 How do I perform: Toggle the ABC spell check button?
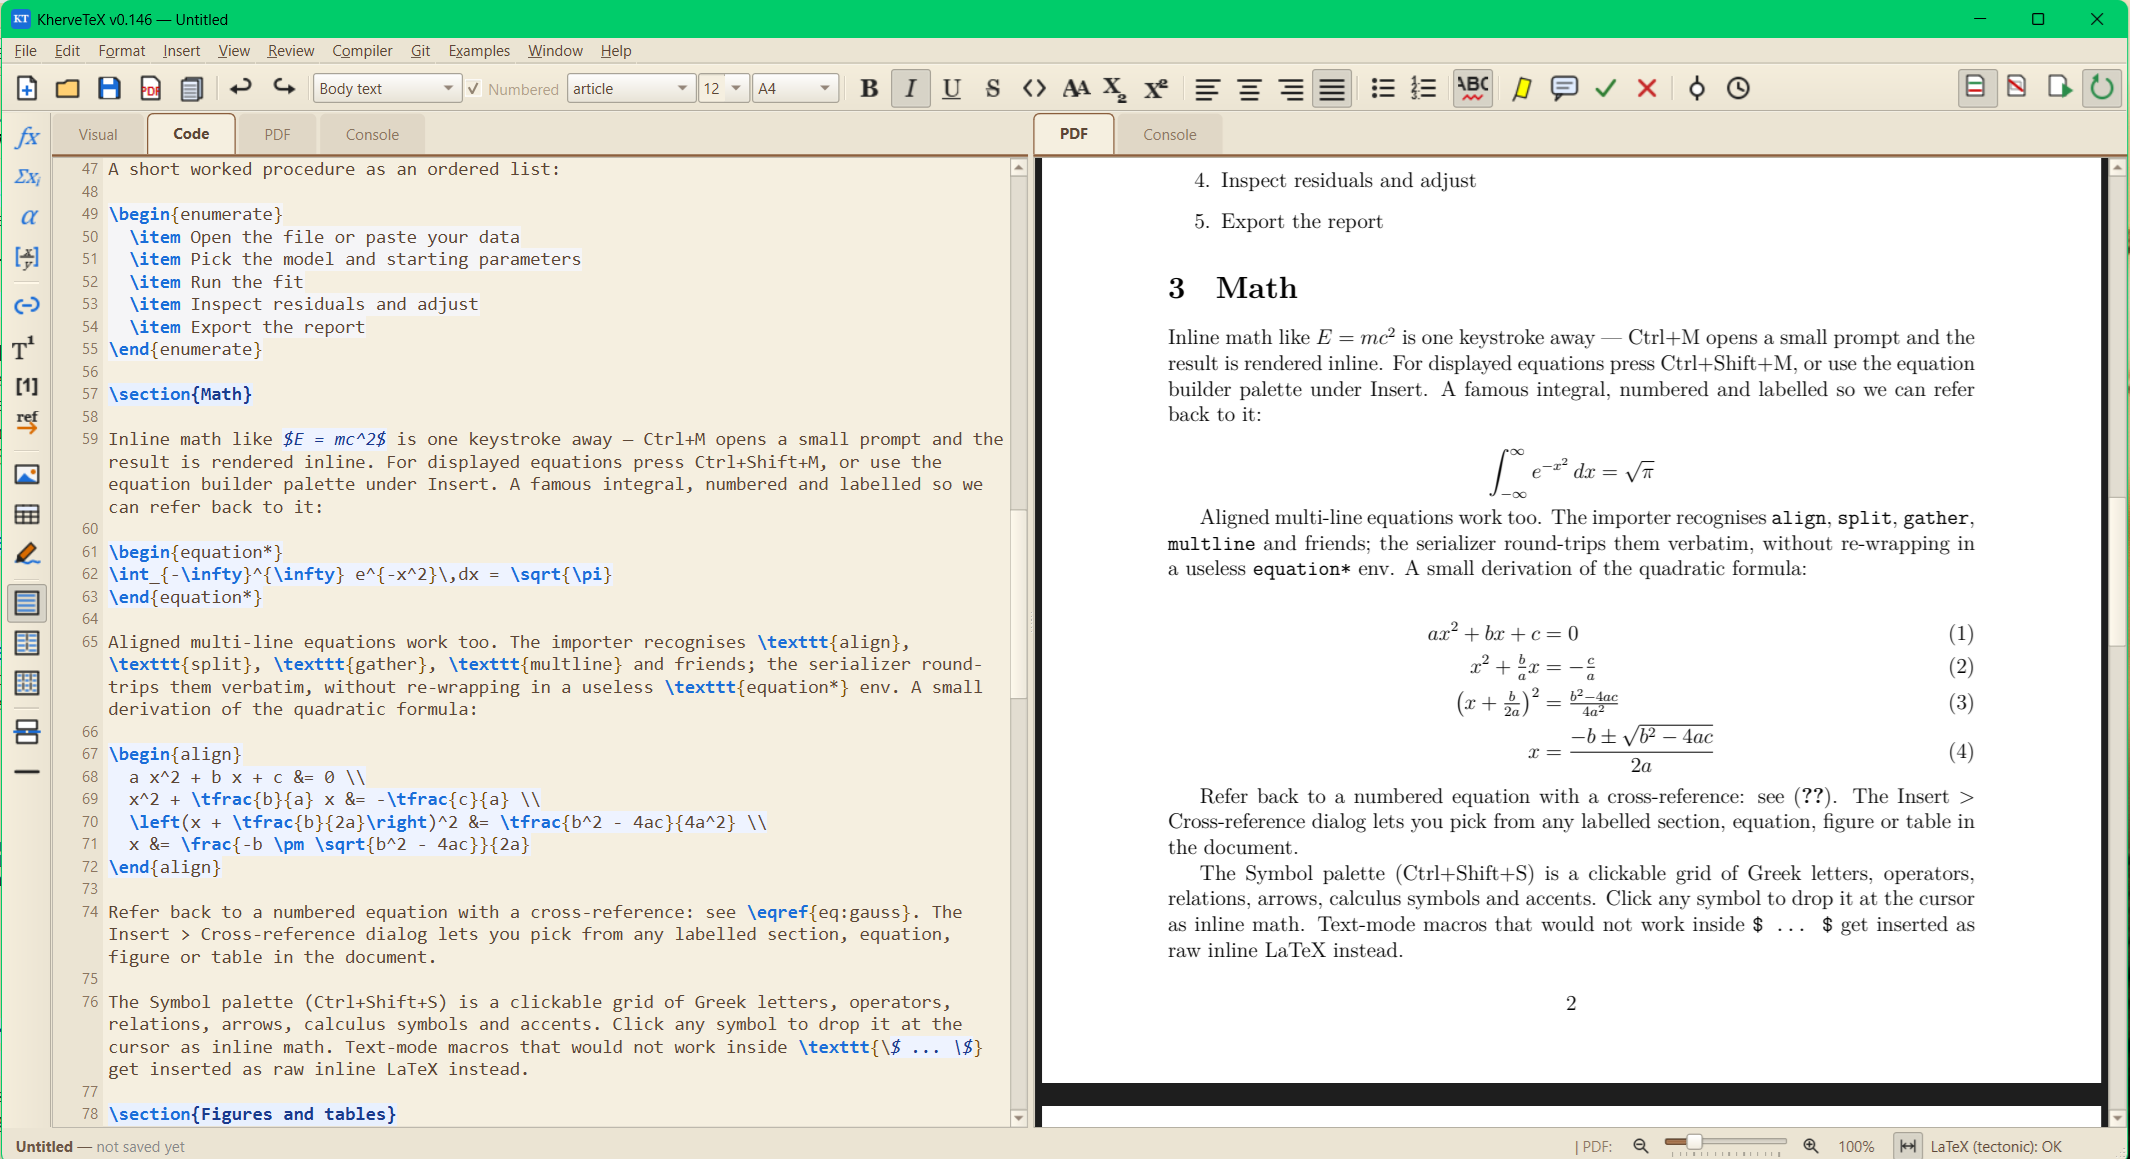click(x=1473, y=89)
